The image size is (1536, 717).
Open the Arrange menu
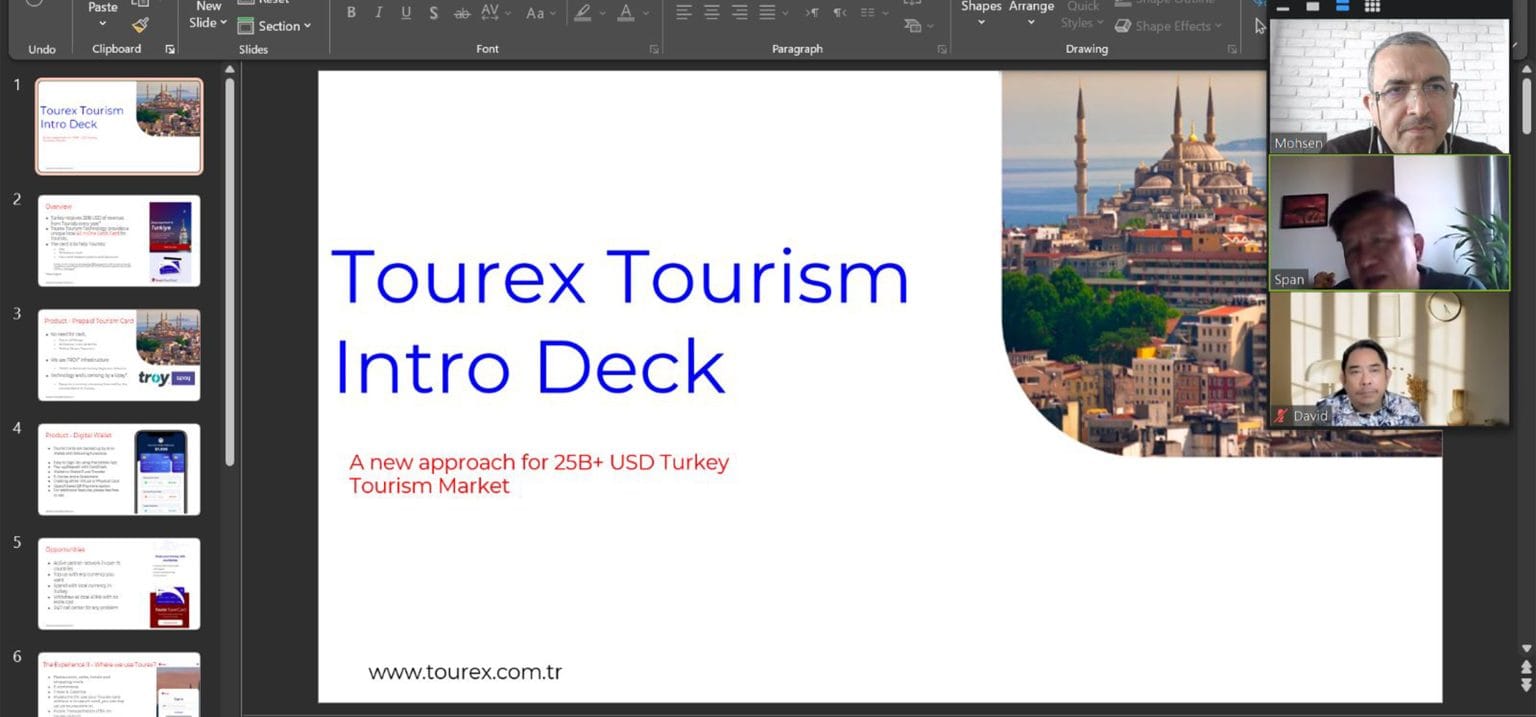[x=1031, y=13]
